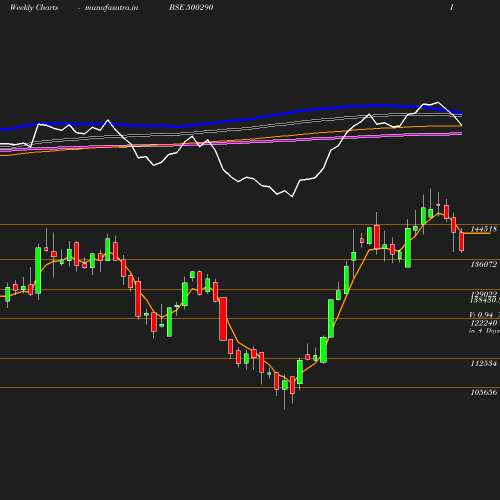The height and width of the screenshot is (500, 500).
Task: Click the '1' label at top right
Action: pyautogui.click(x=452, y=7)
